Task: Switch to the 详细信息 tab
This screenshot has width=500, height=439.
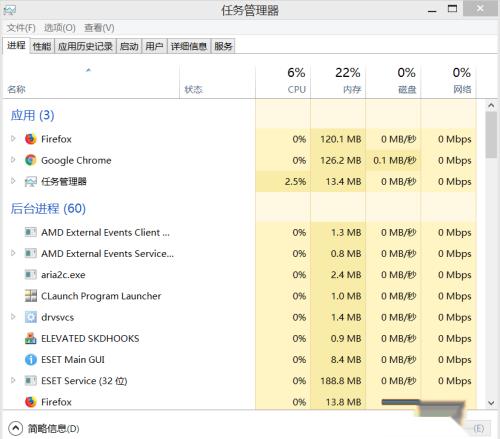Action: (189, 46)
